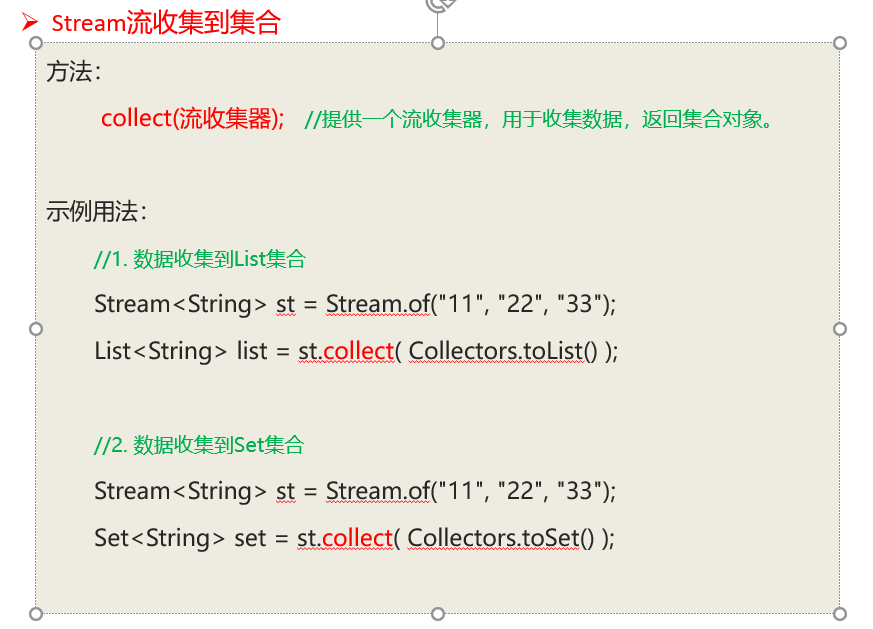The width and height of the screenshot is (873, 629).
Task: Click the green comment '//提供一个流收集器'
Action: pos(393,119)
